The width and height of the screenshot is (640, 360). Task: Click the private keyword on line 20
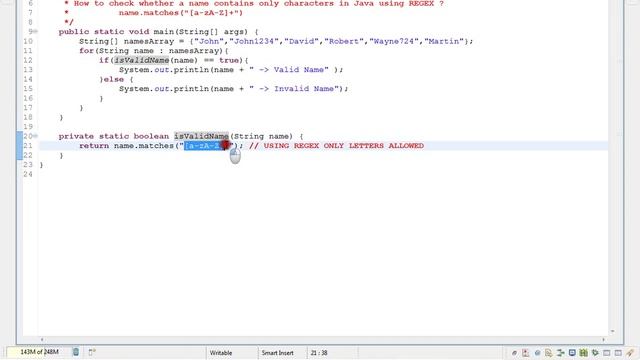coord(76,136)
